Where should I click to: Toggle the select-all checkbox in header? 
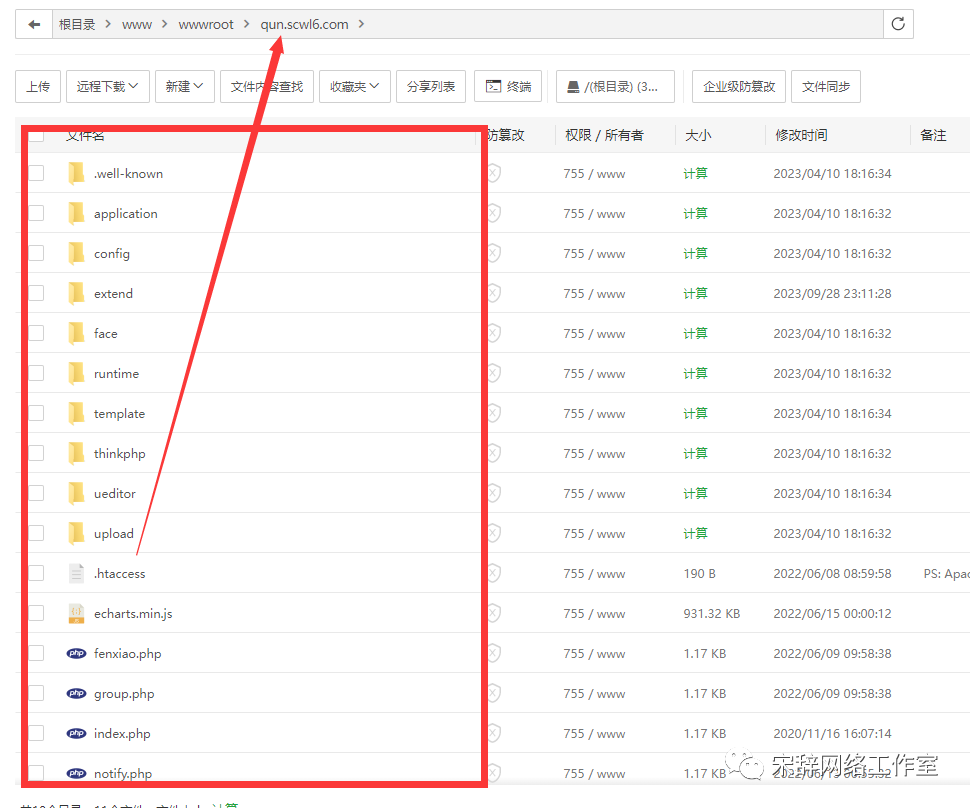coord(36,136)
